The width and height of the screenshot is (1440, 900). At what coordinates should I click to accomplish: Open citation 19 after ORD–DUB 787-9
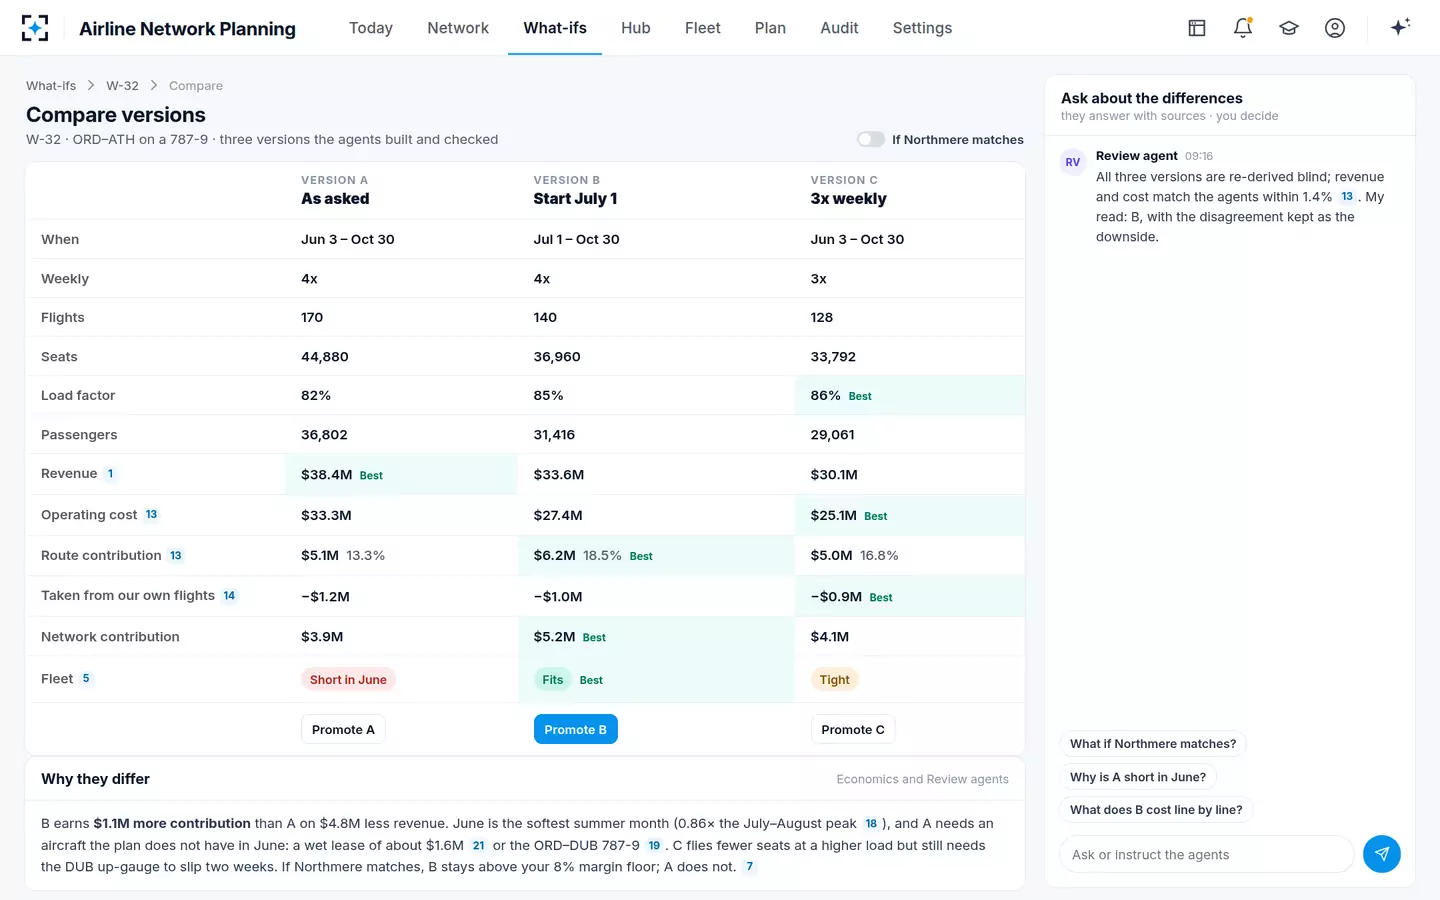click(x=654, y=846)
